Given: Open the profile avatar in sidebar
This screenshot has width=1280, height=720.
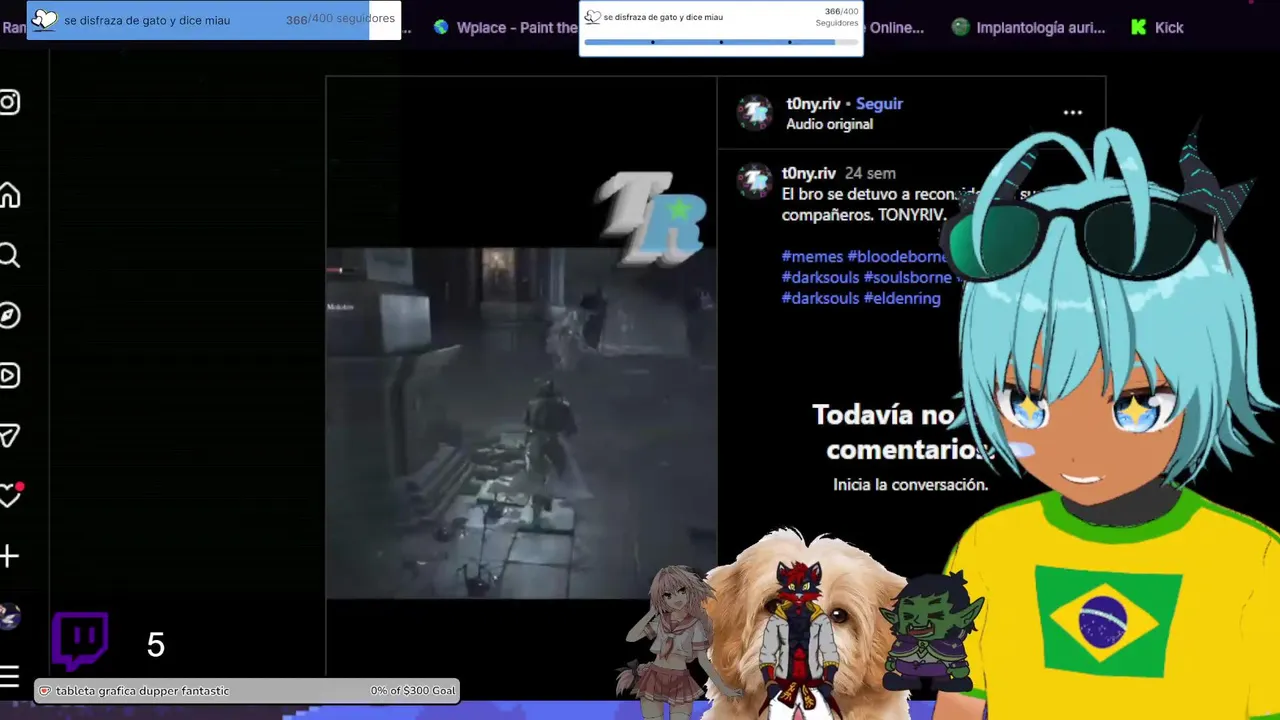Looking at the screenshot, I should (9, 617).
